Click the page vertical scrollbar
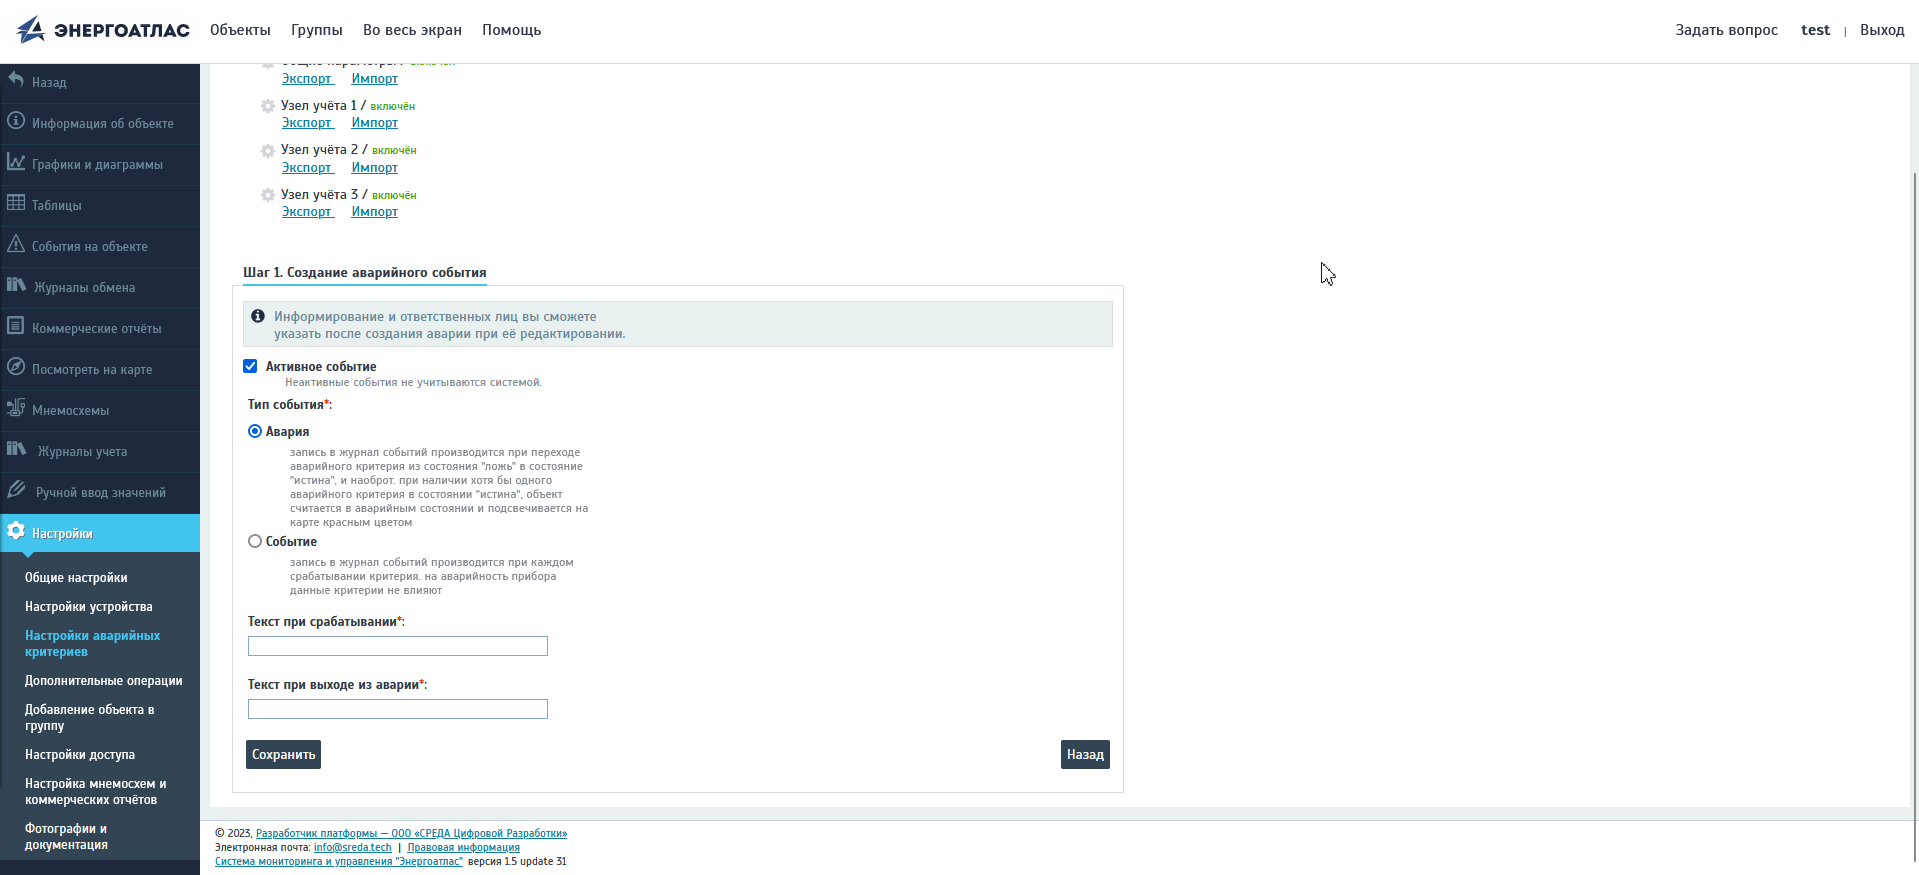This screenshot has width=1919, height=875. click(1914, 500)
